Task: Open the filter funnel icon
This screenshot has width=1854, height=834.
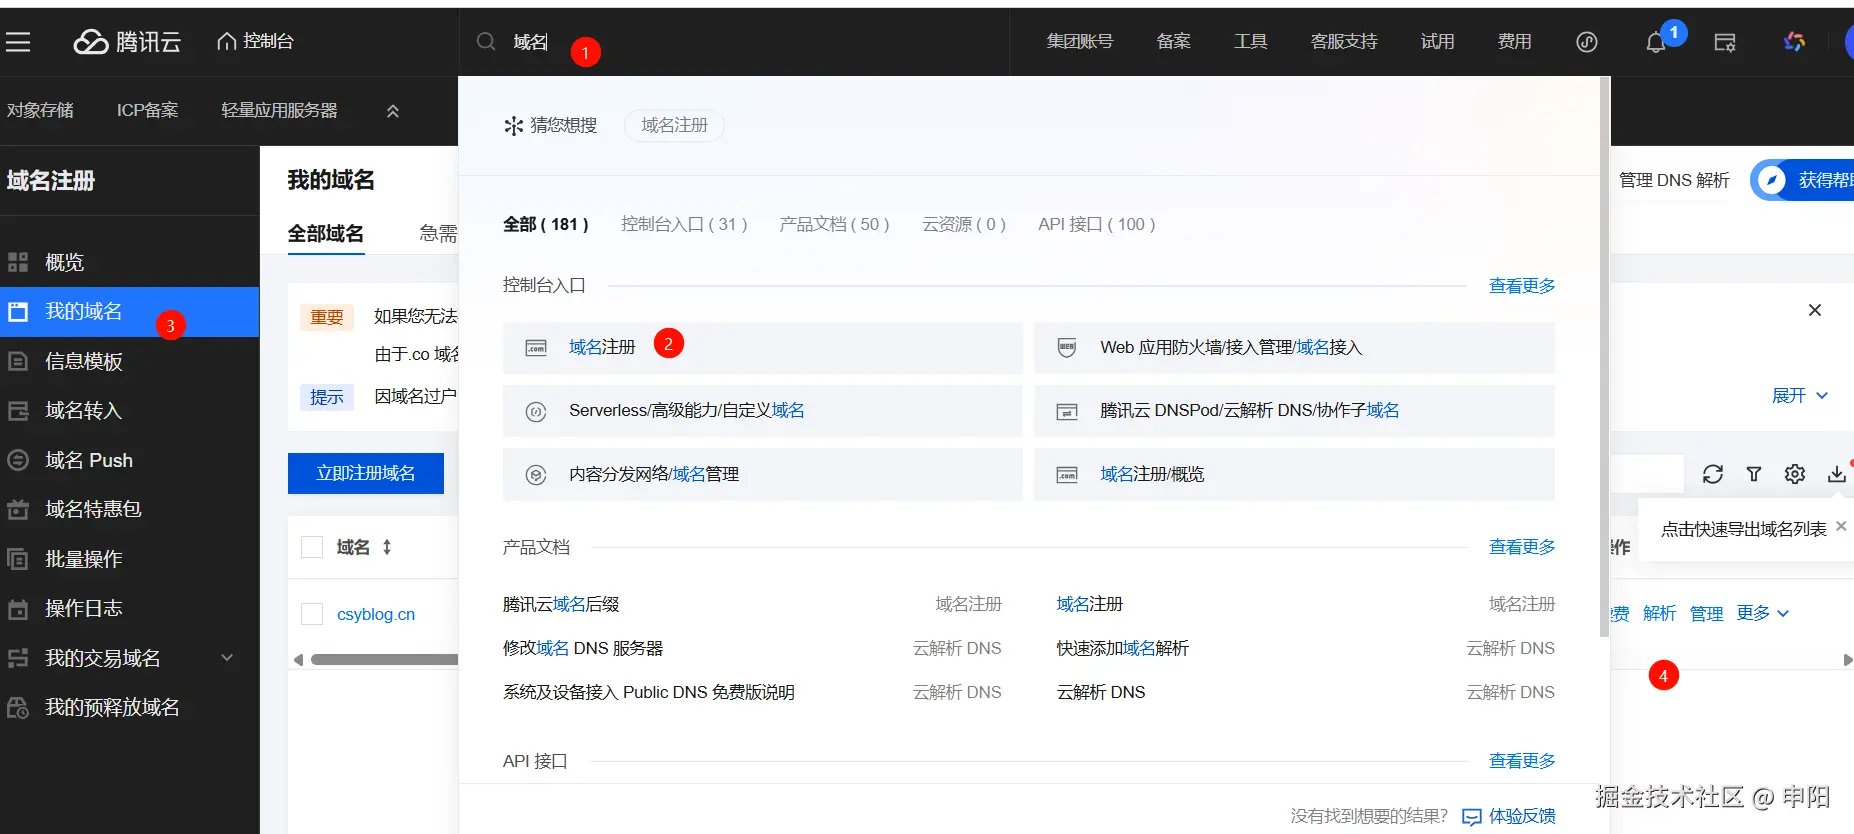Action: [1754, 474]
